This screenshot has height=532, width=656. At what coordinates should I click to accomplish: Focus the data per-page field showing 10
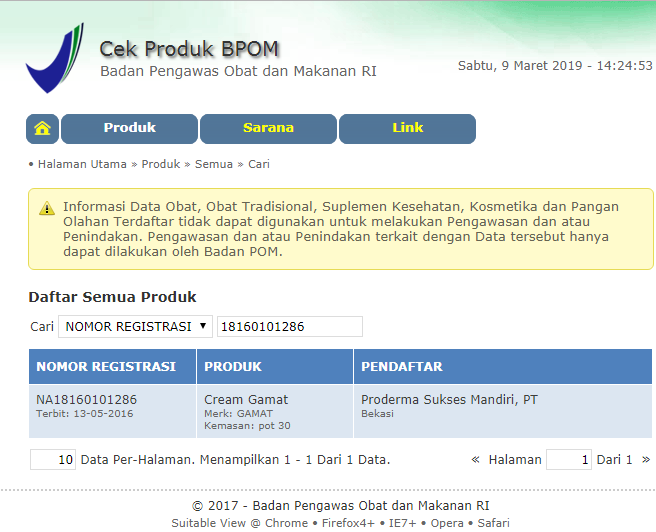point(53,460)
